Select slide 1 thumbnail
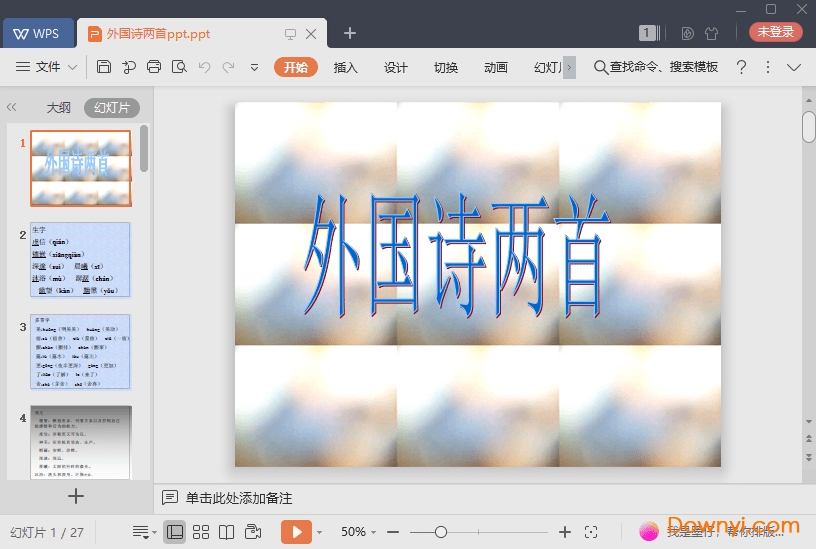816x549 pixels. 81,168
